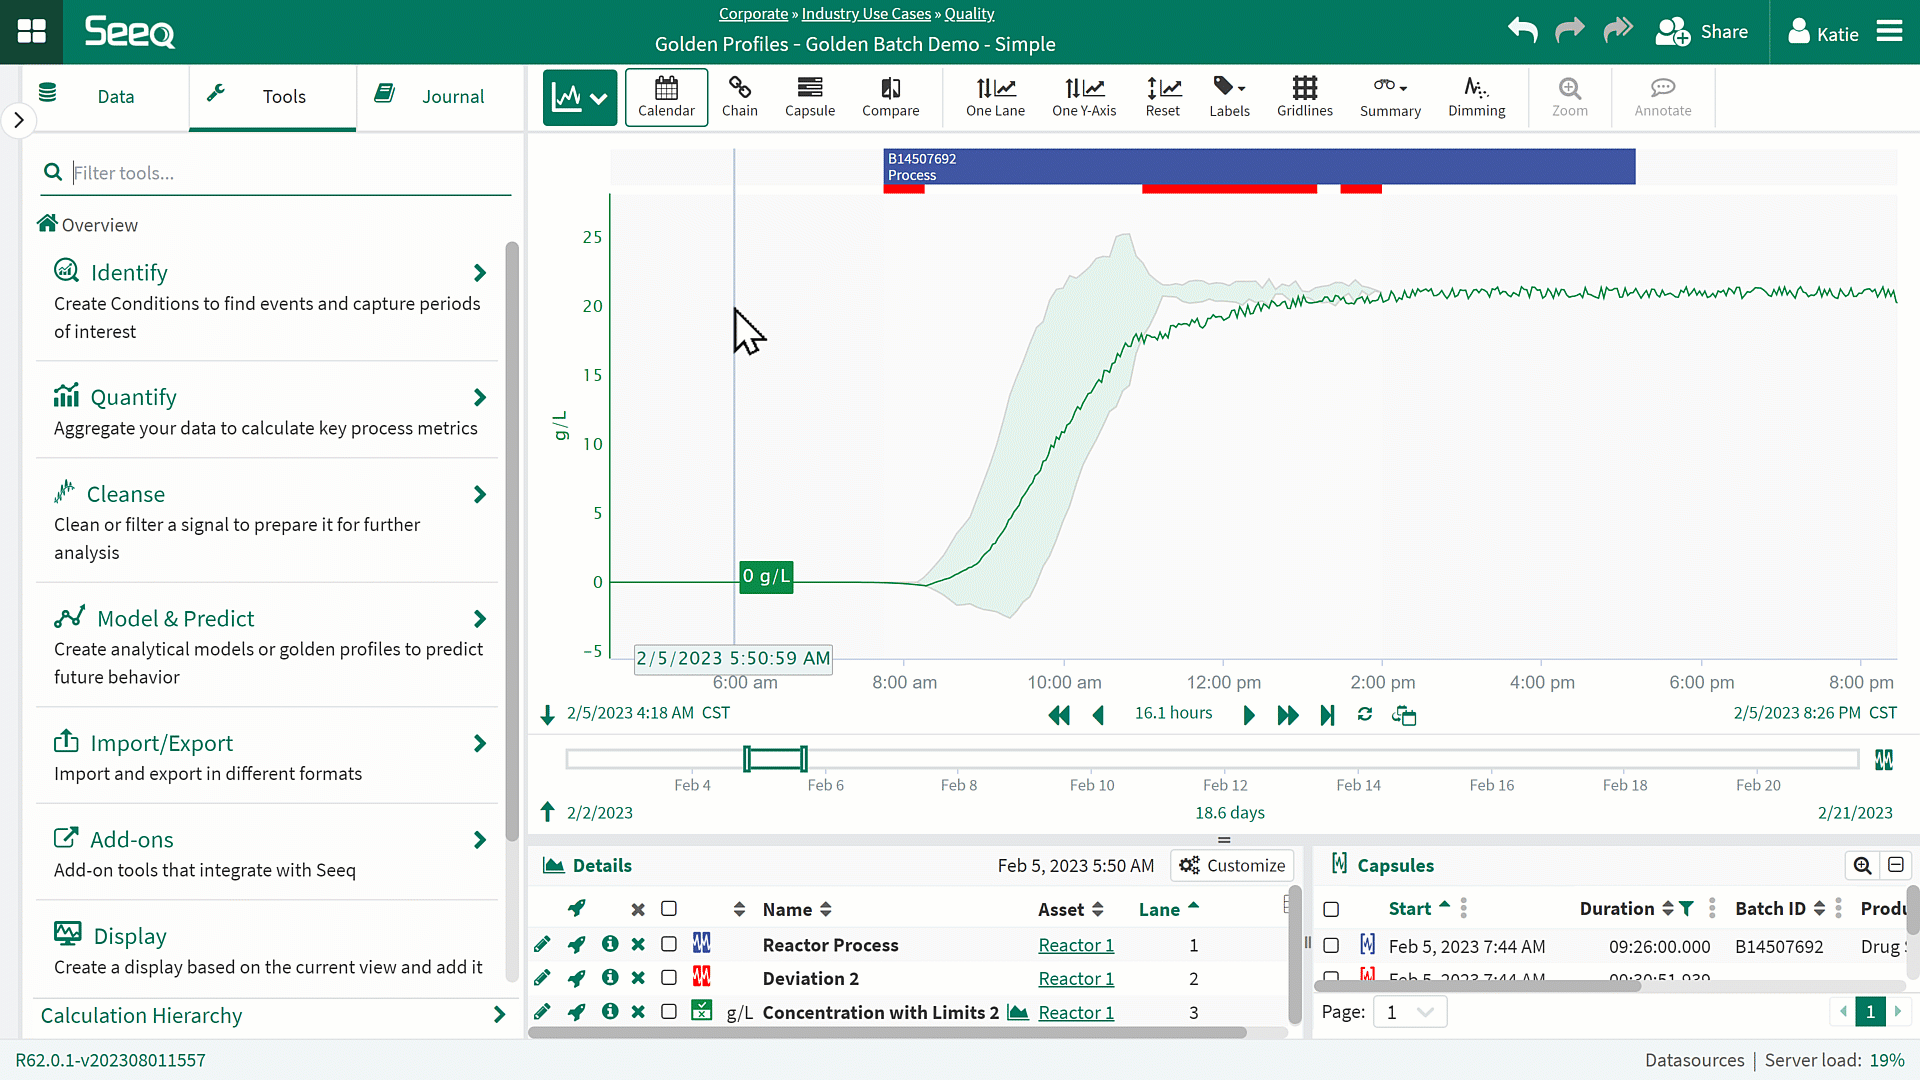Open Reactor 1 asset link for Deviation 2
Viewport: 1920px width, 1080px height.
click(x=1076, y=978)
